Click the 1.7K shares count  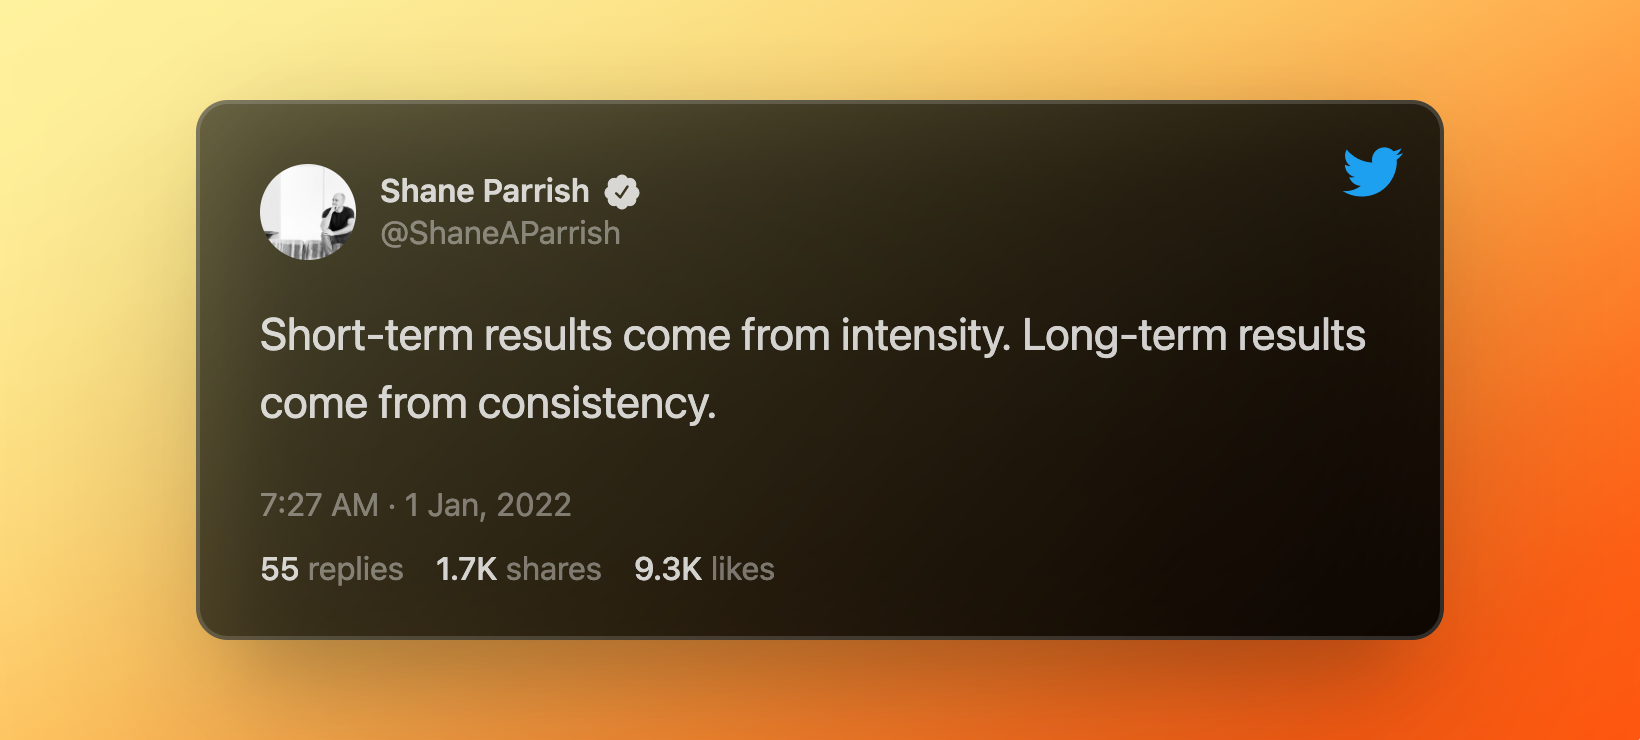pyautogui.click(x=519, y=569)
